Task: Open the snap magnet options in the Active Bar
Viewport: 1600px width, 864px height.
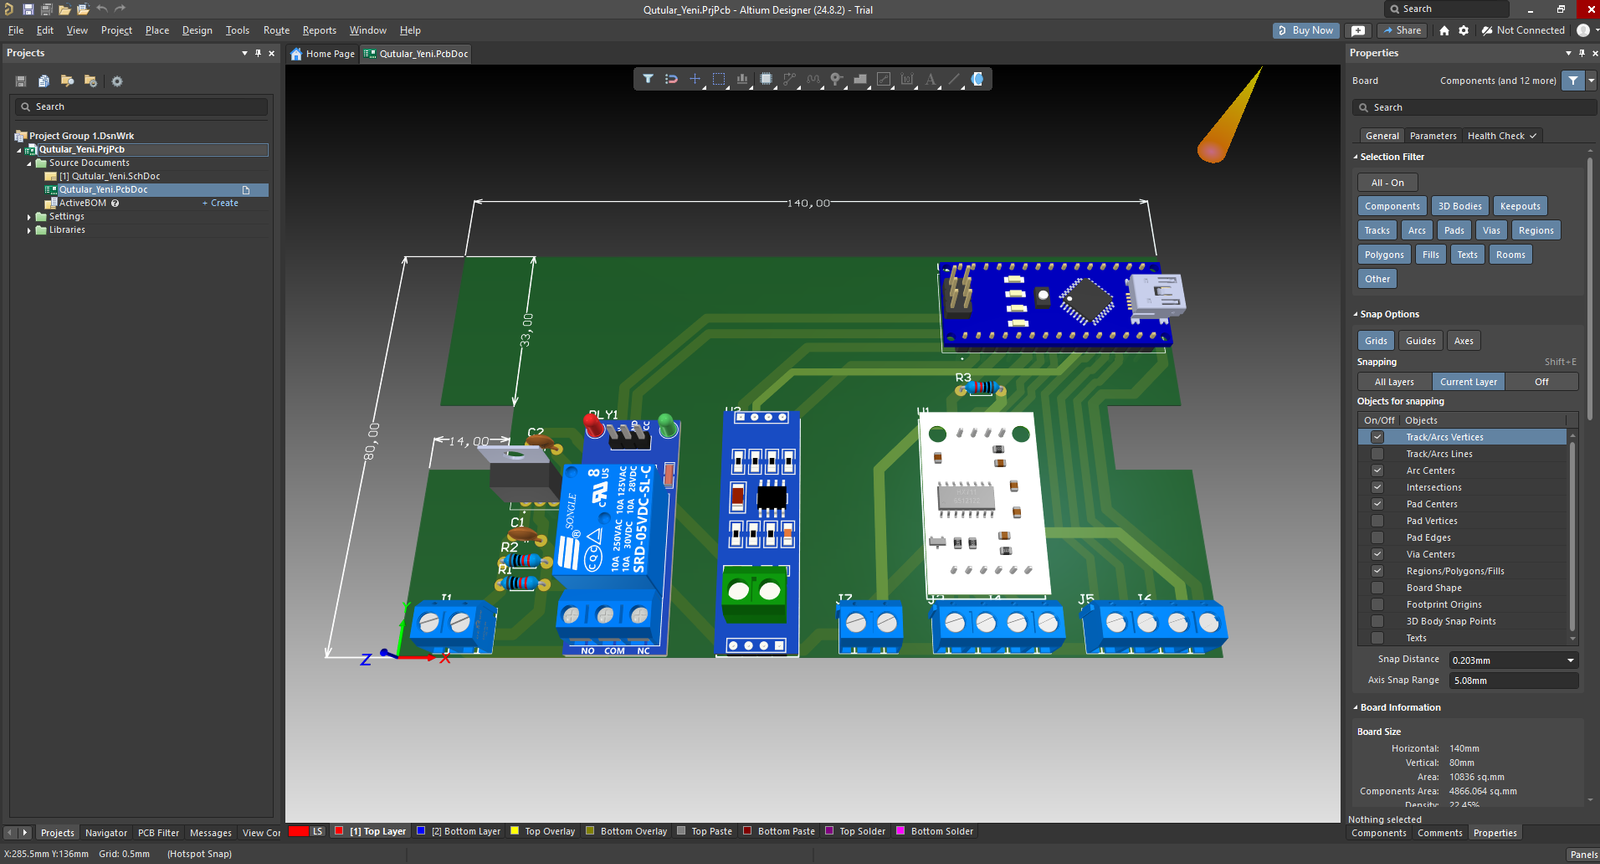Action: 671,79
